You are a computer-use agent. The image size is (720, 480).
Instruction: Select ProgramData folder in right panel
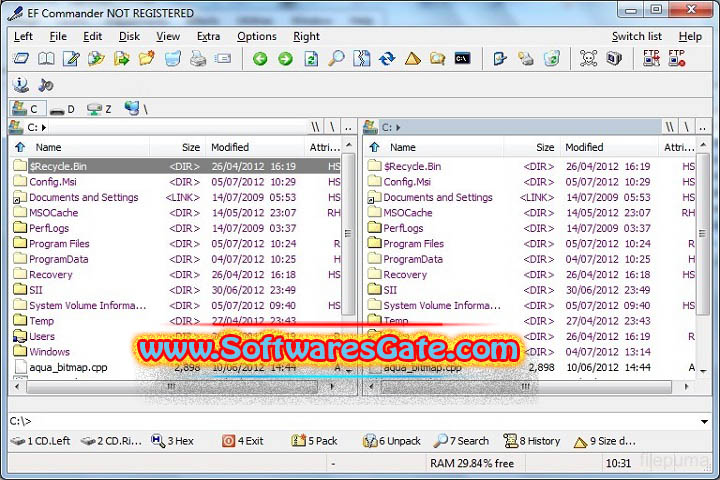click(413, 259)
